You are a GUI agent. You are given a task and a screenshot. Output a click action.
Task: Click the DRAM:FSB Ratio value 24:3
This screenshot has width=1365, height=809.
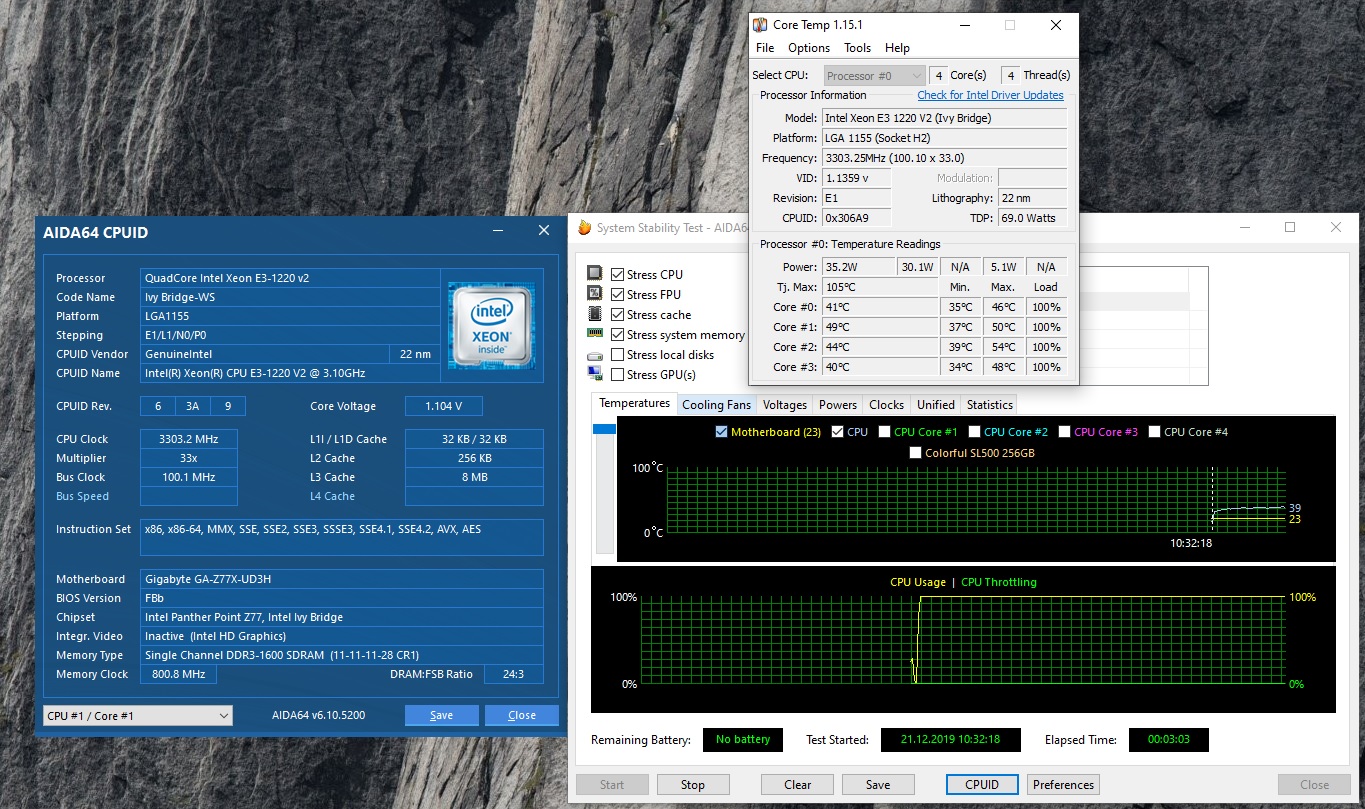pos(513,674)
